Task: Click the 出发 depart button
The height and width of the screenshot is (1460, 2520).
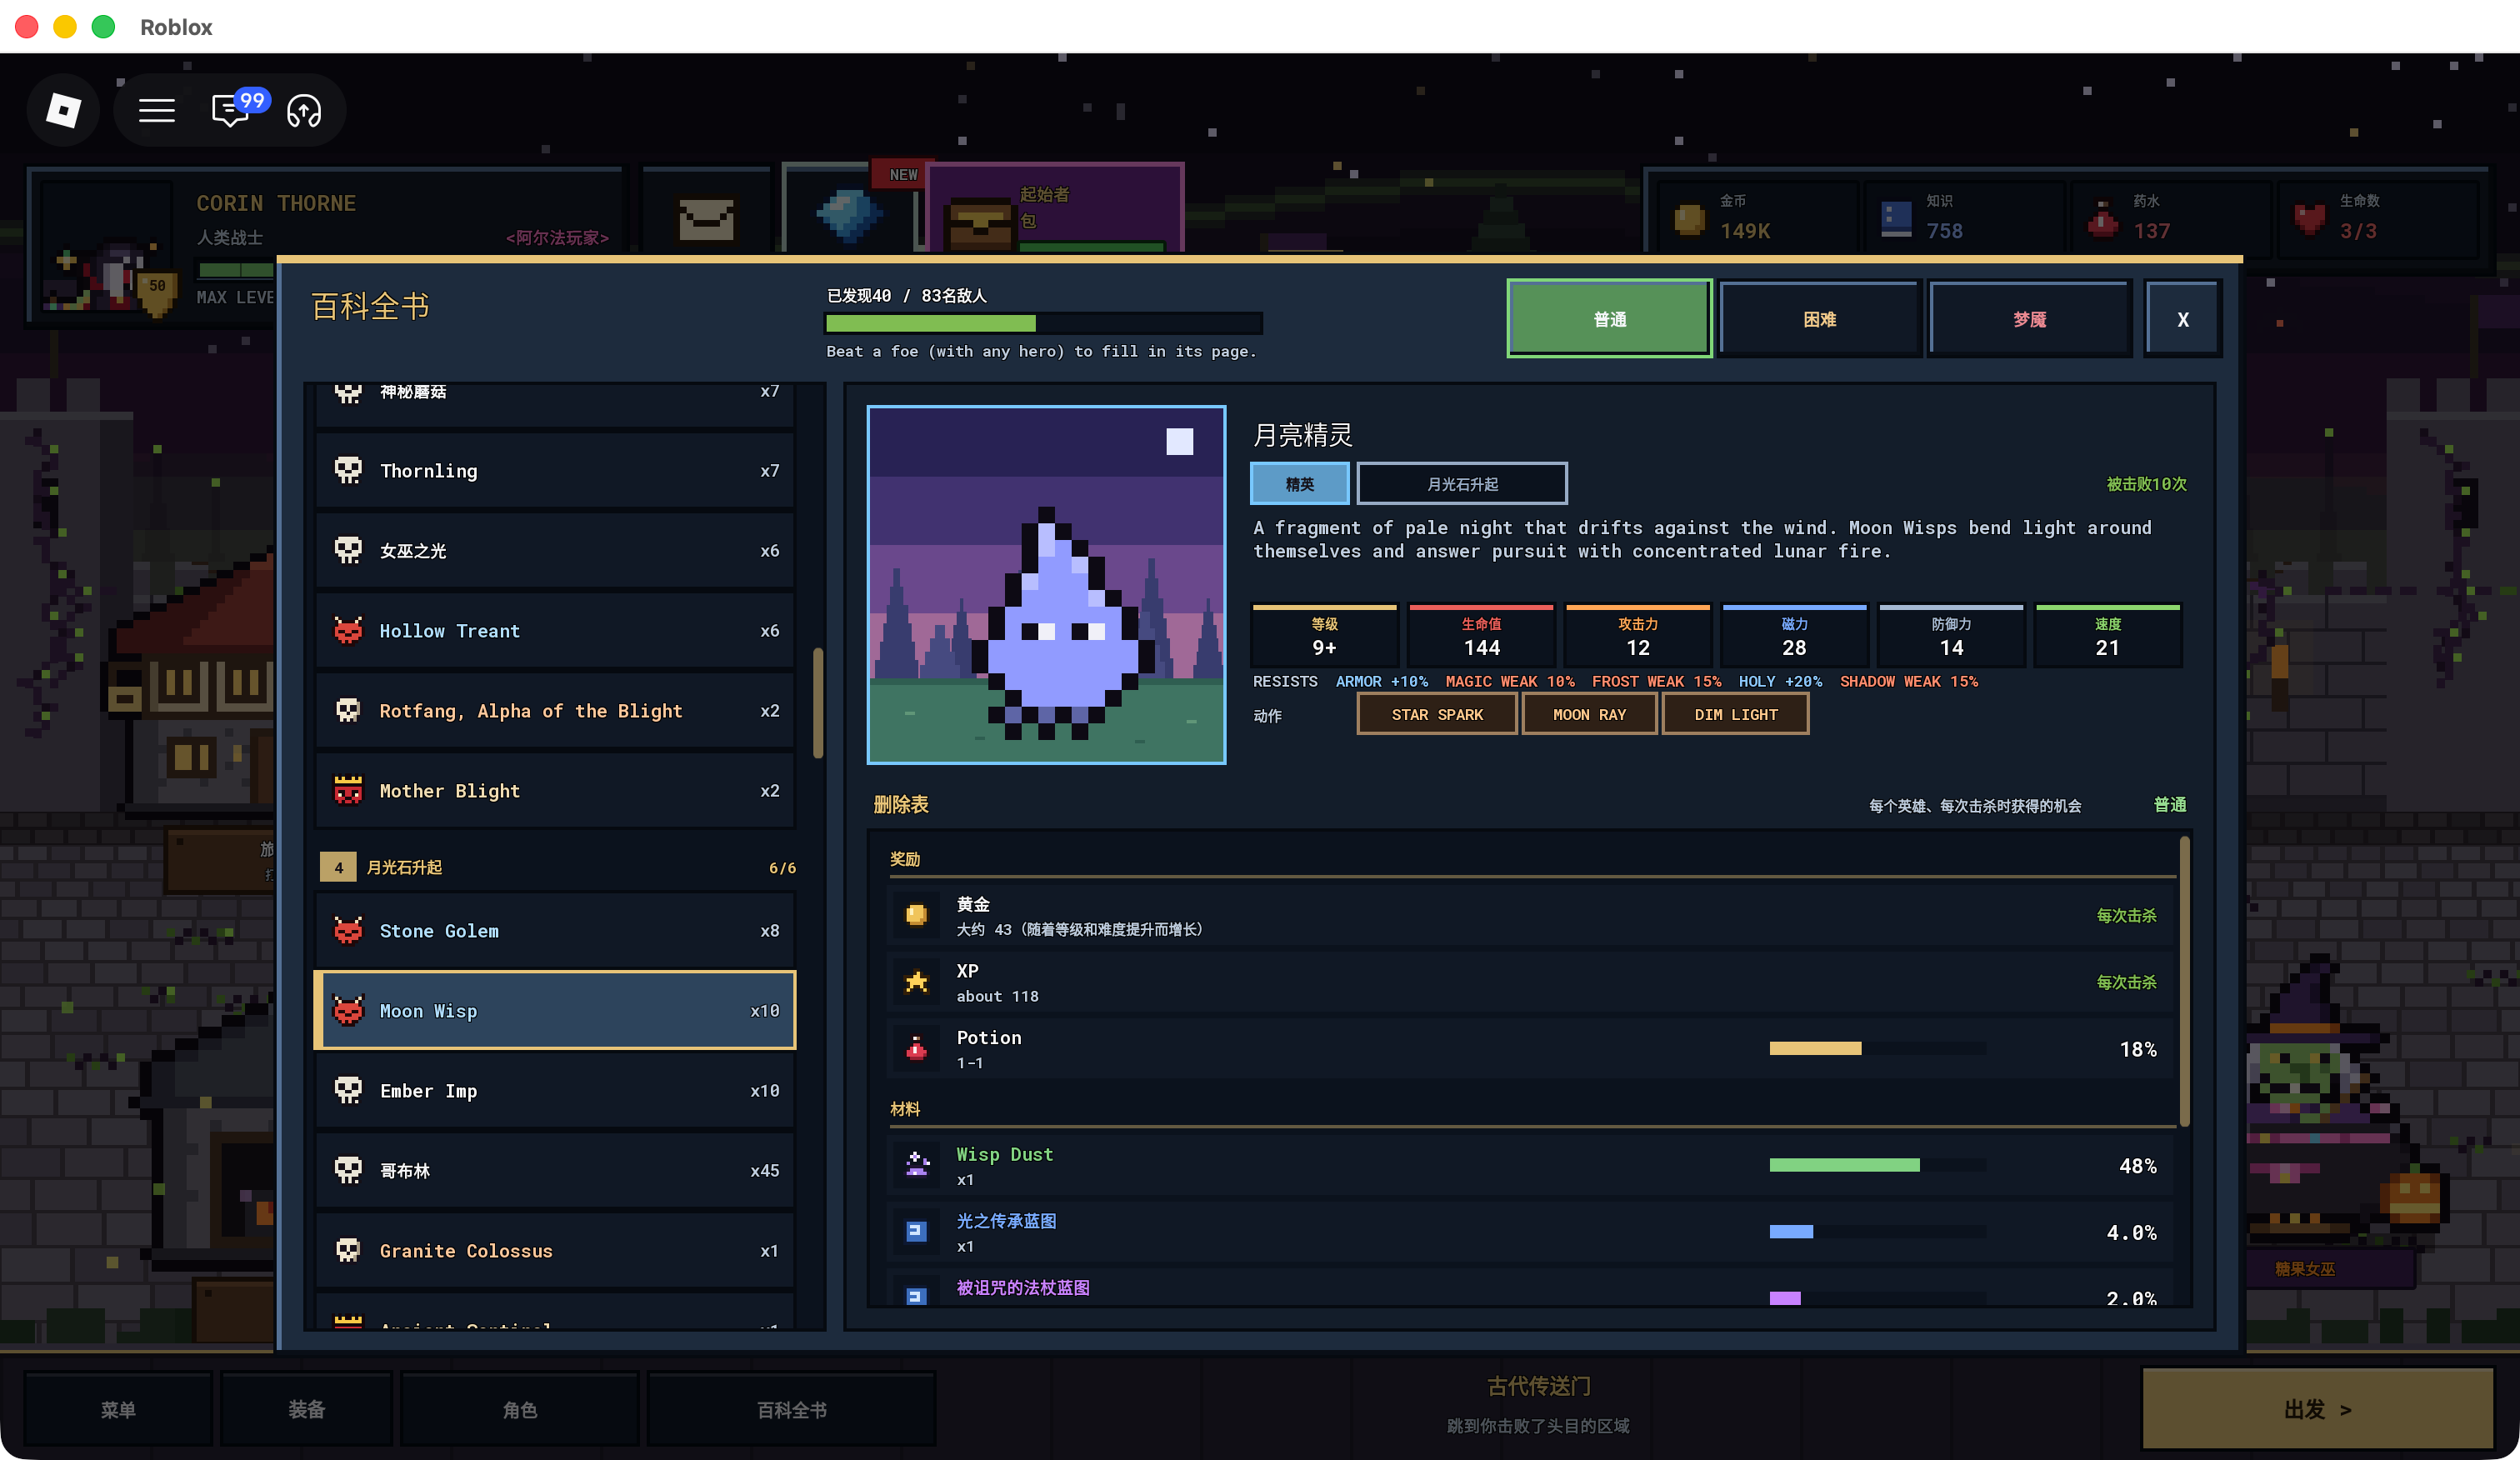Action: tap(2317, 1408)
